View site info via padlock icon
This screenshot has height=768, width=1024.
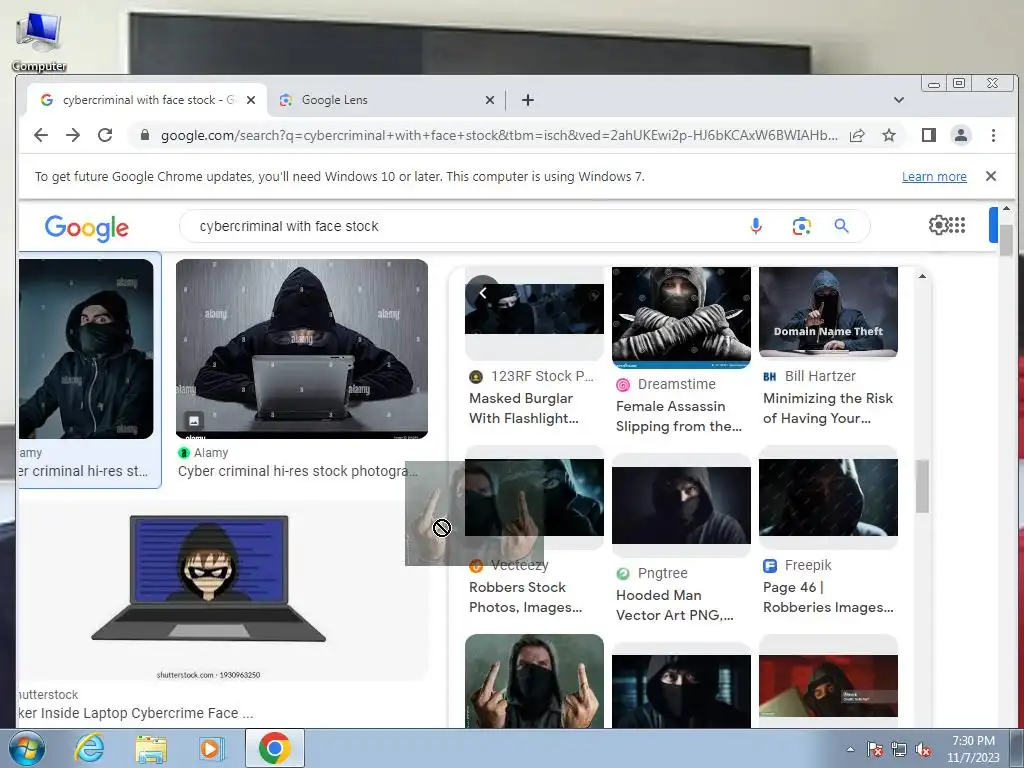coord(145,135)
